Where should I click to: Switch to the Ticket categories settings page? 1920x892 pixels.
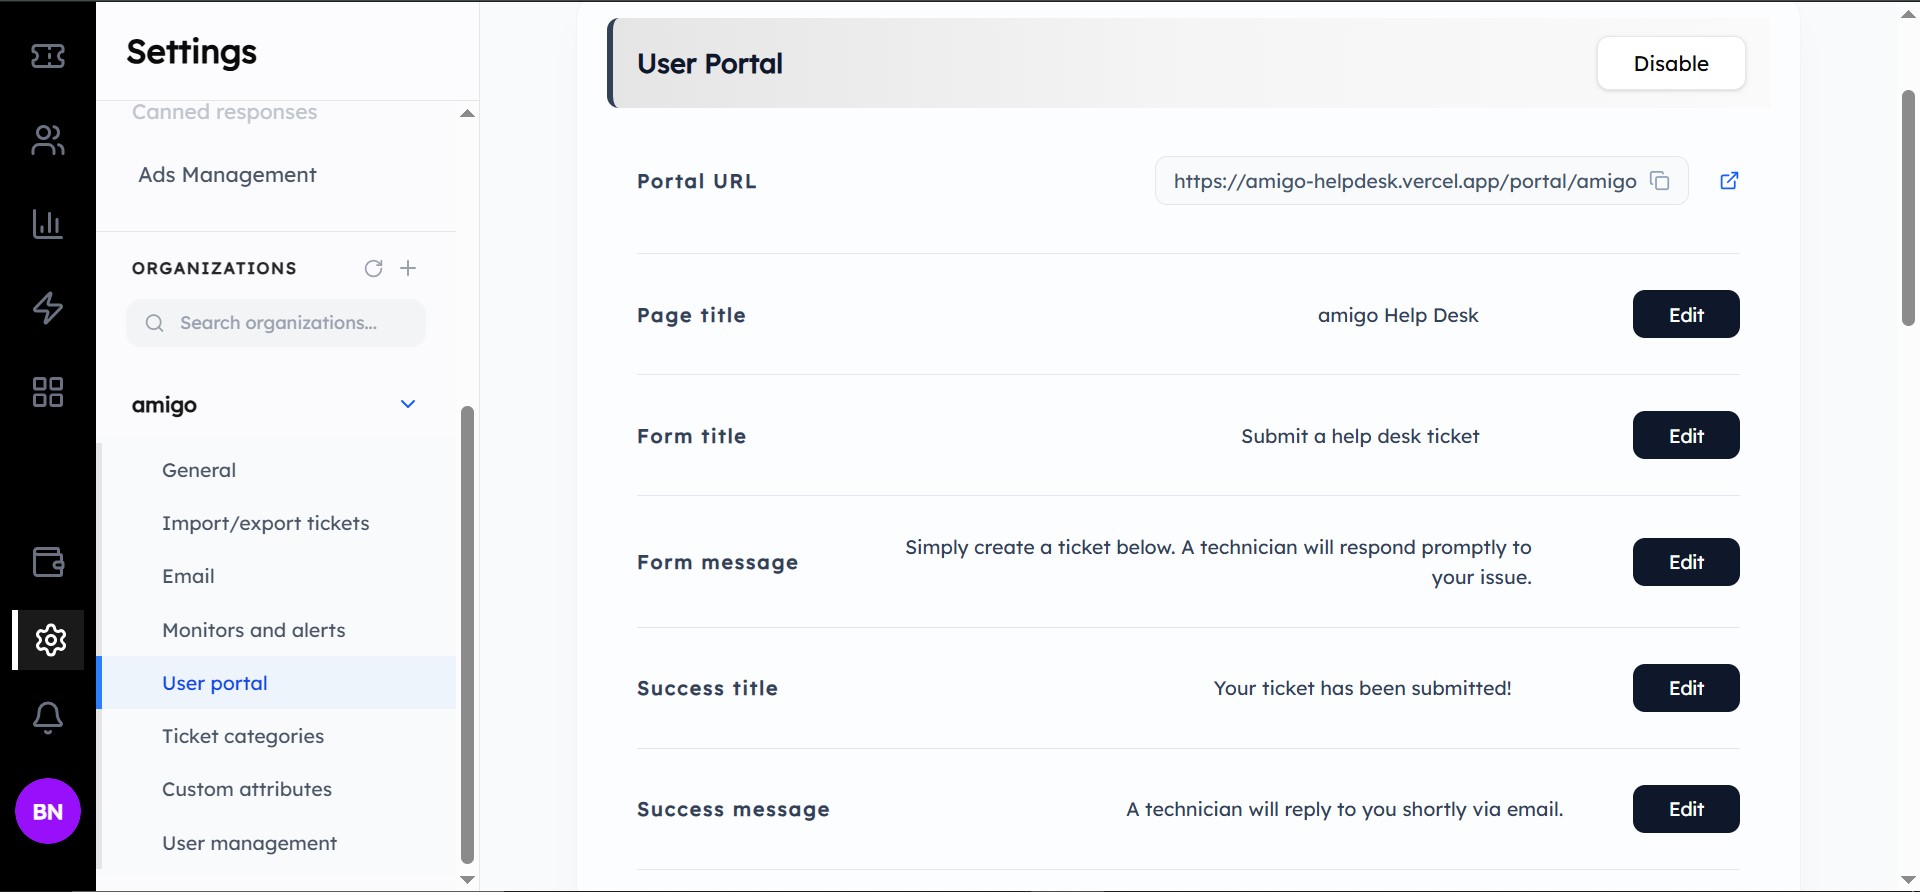coord(243,736)
